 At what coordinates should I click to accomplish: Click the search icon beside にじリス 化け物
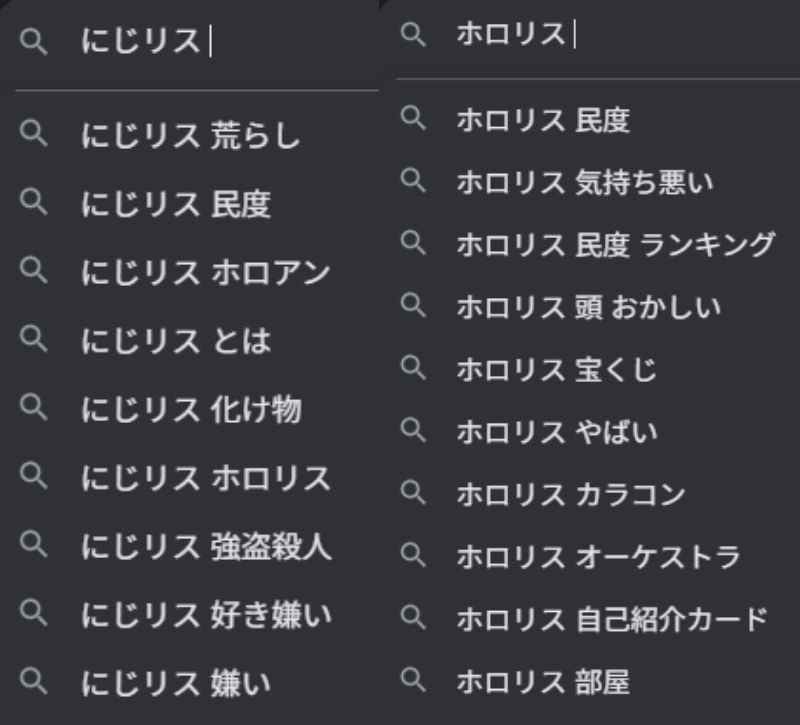pos(34,408)
